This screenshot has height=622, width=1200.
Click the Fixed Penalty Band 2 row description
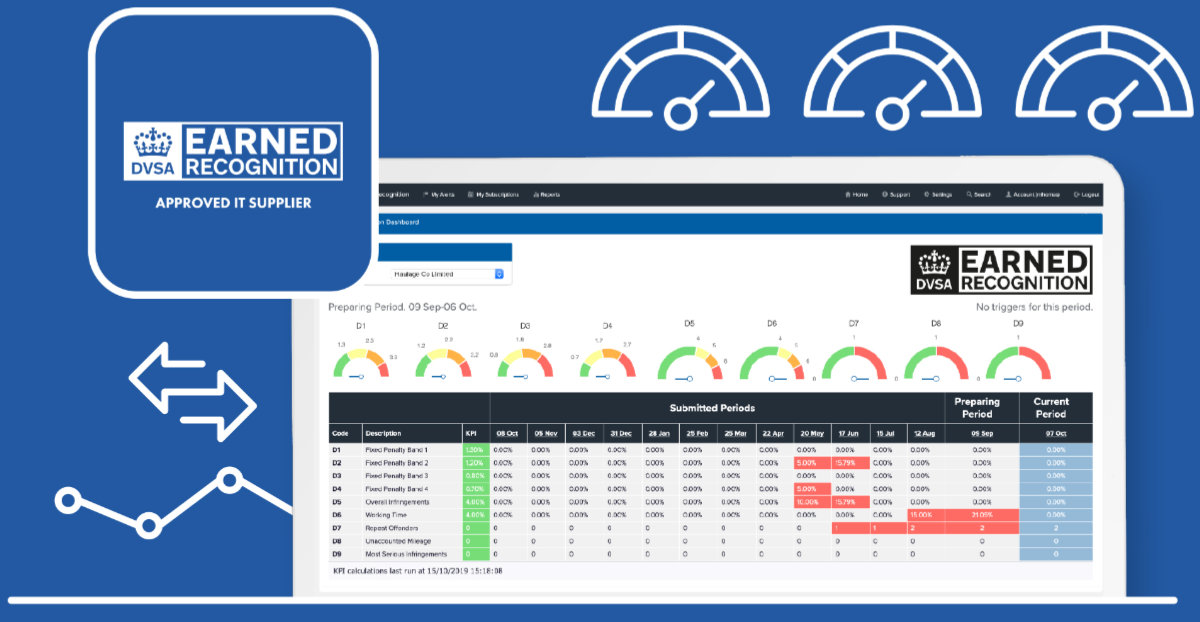pyautogui.click(x=397, y=463)
